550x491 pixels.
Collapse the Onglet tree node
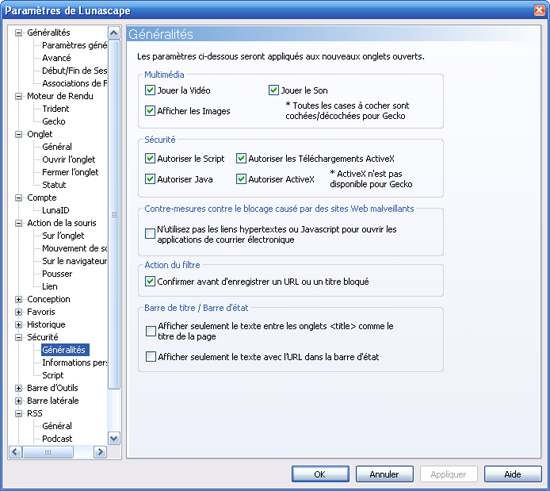[x=19, y=134]
